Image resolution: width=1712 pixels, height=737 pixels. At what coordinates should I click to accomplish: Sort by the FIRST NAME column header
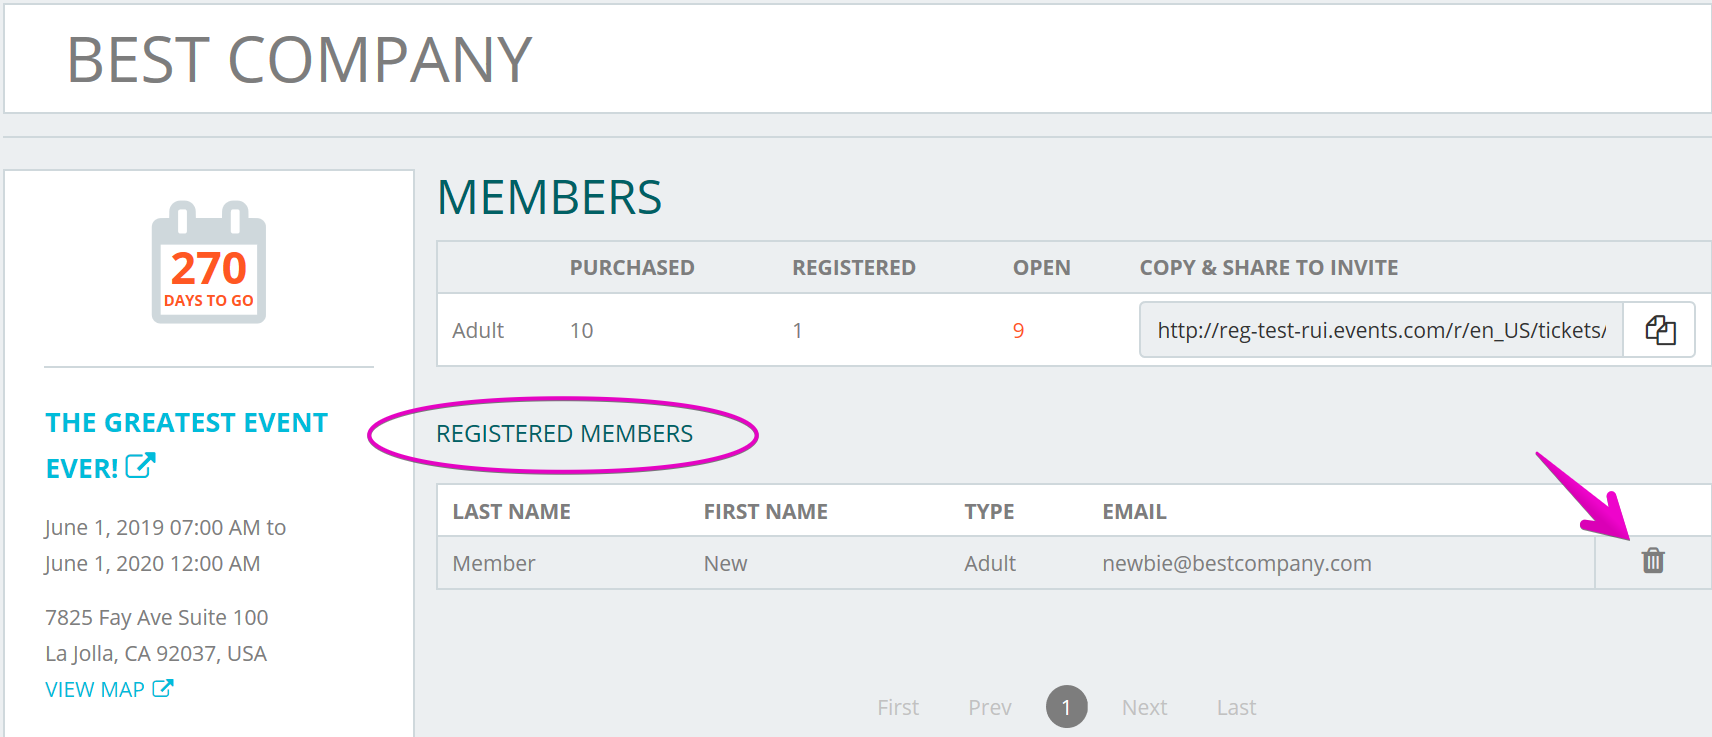click(765, 512)
